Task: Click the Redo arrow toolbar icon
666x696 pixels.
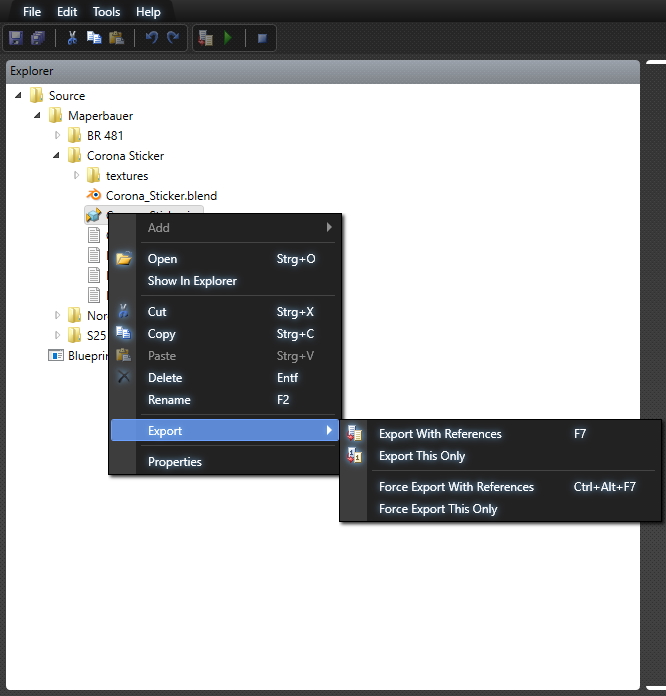Action: [173, 38]
